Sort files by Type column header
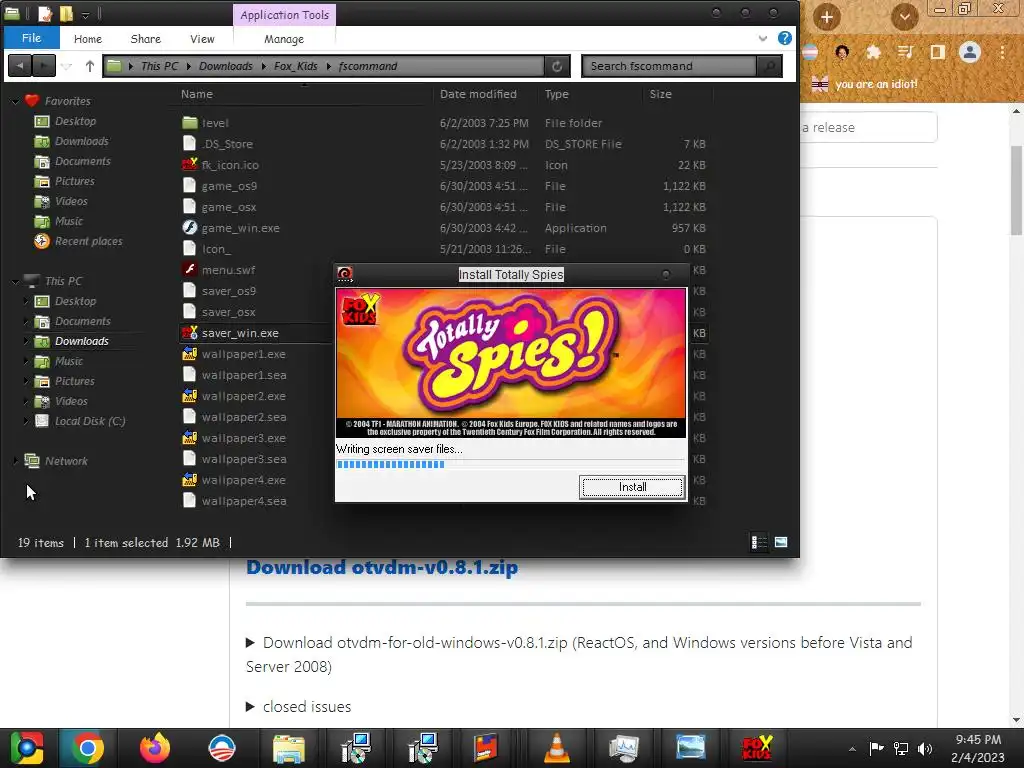 556,94
